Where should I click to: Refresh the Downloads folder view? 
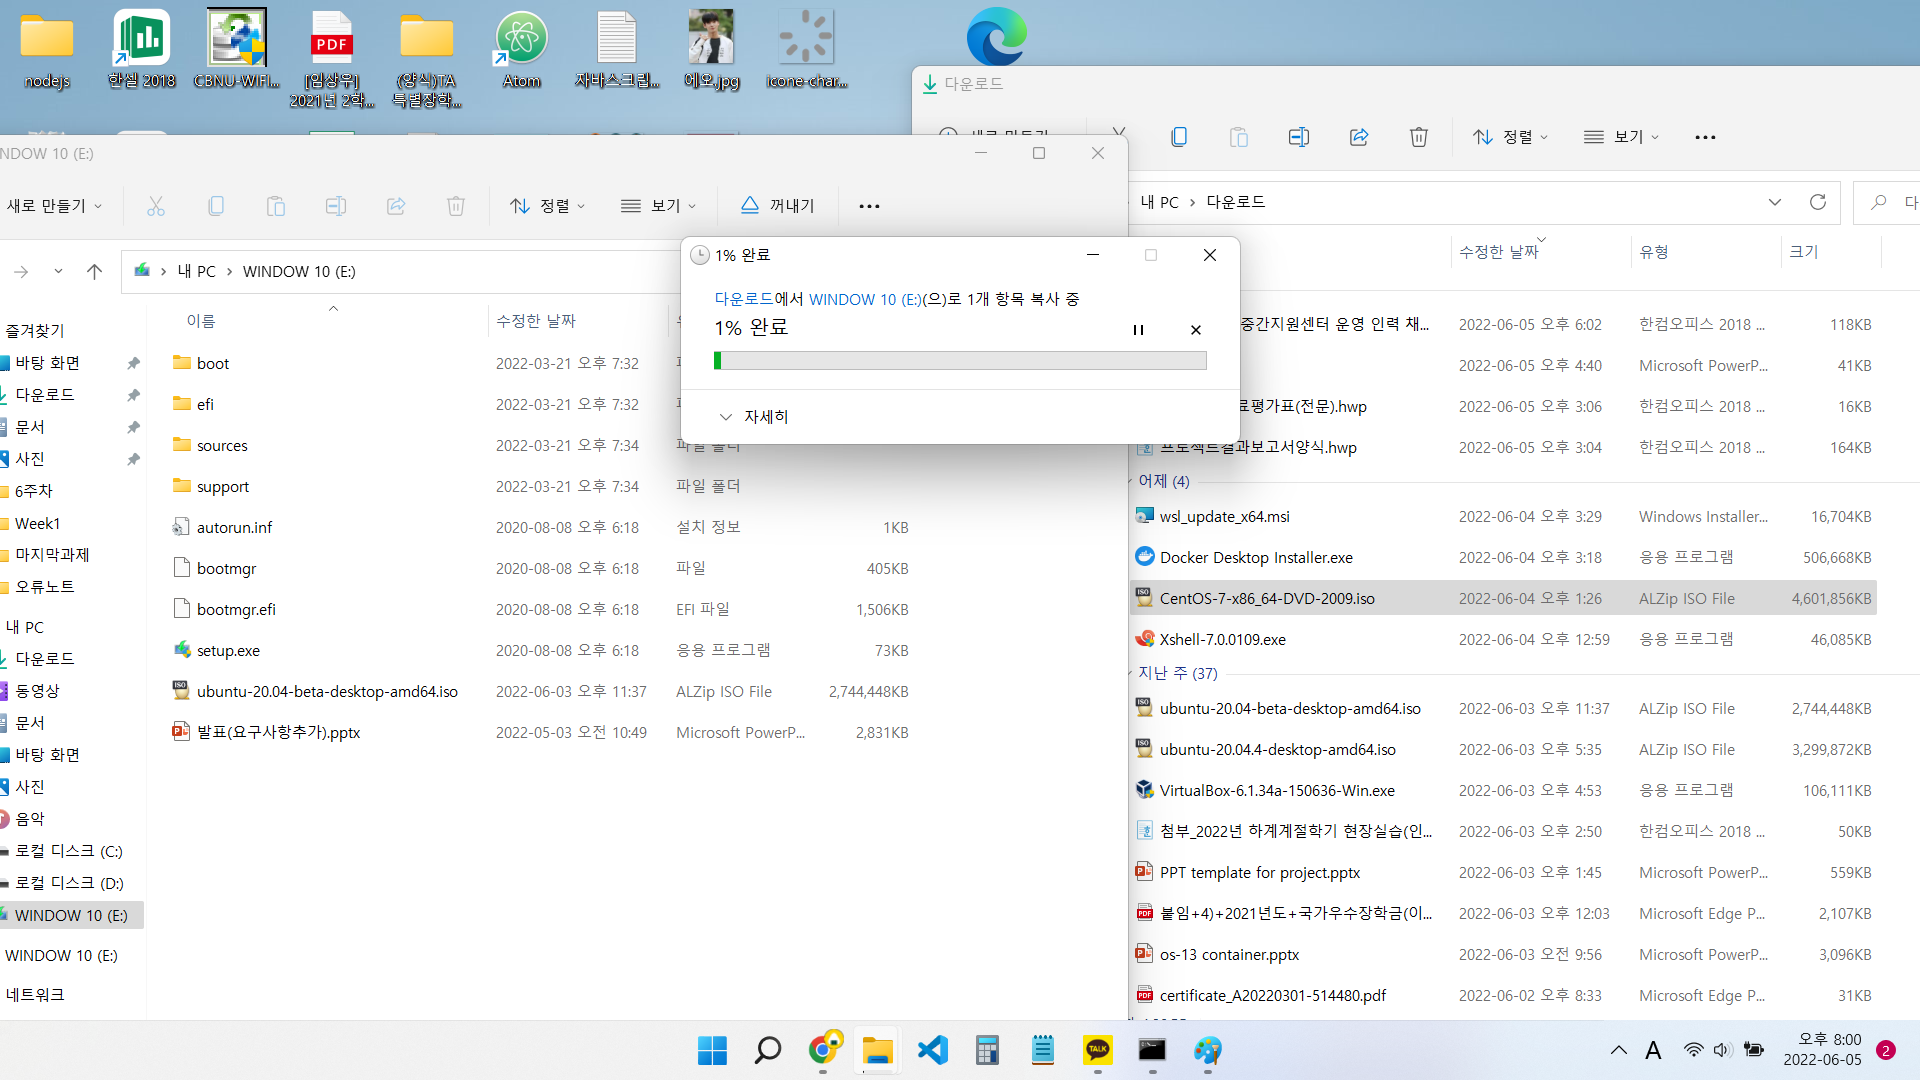tap(1817, 202)
